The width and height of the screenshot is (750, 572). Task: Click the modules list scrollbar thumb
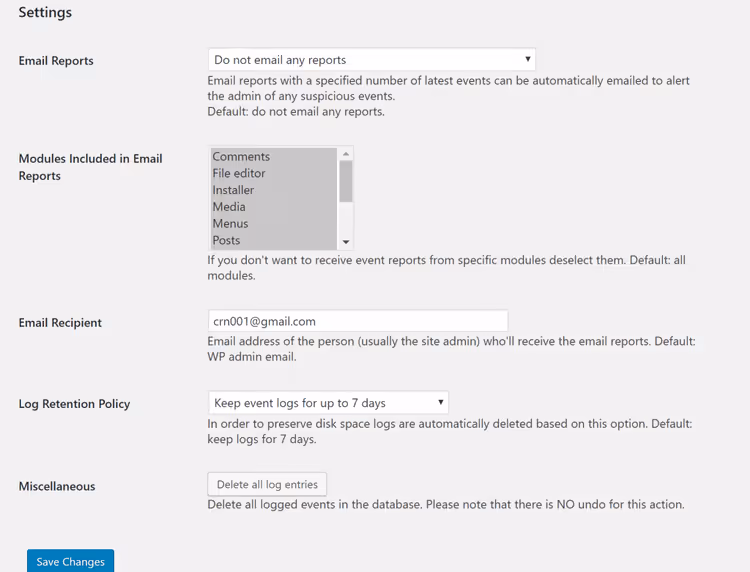pyautogui.click(x=346, y=181)
